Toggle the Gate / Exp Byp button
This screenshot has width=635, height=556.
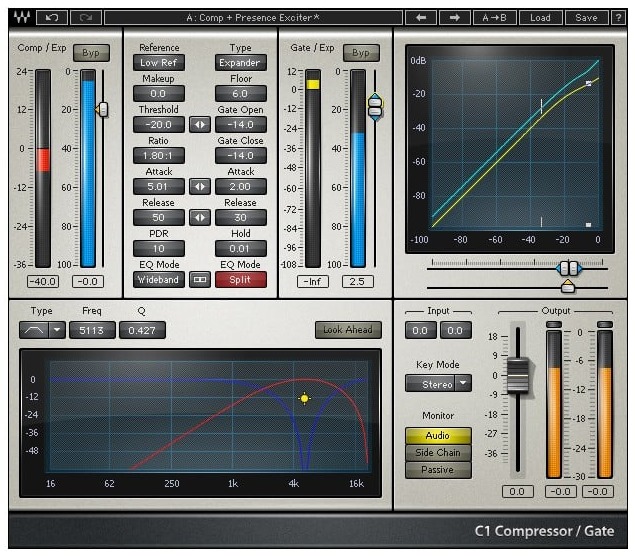pos(361,53)
